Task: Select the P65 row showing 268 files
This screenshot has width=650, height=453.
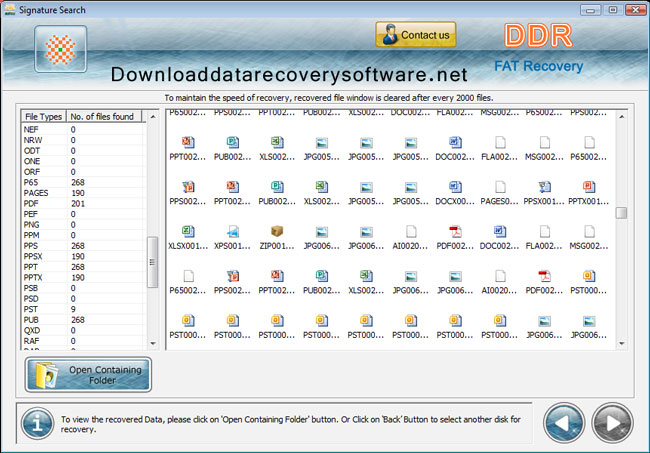Action: click(x=83, y=182)
